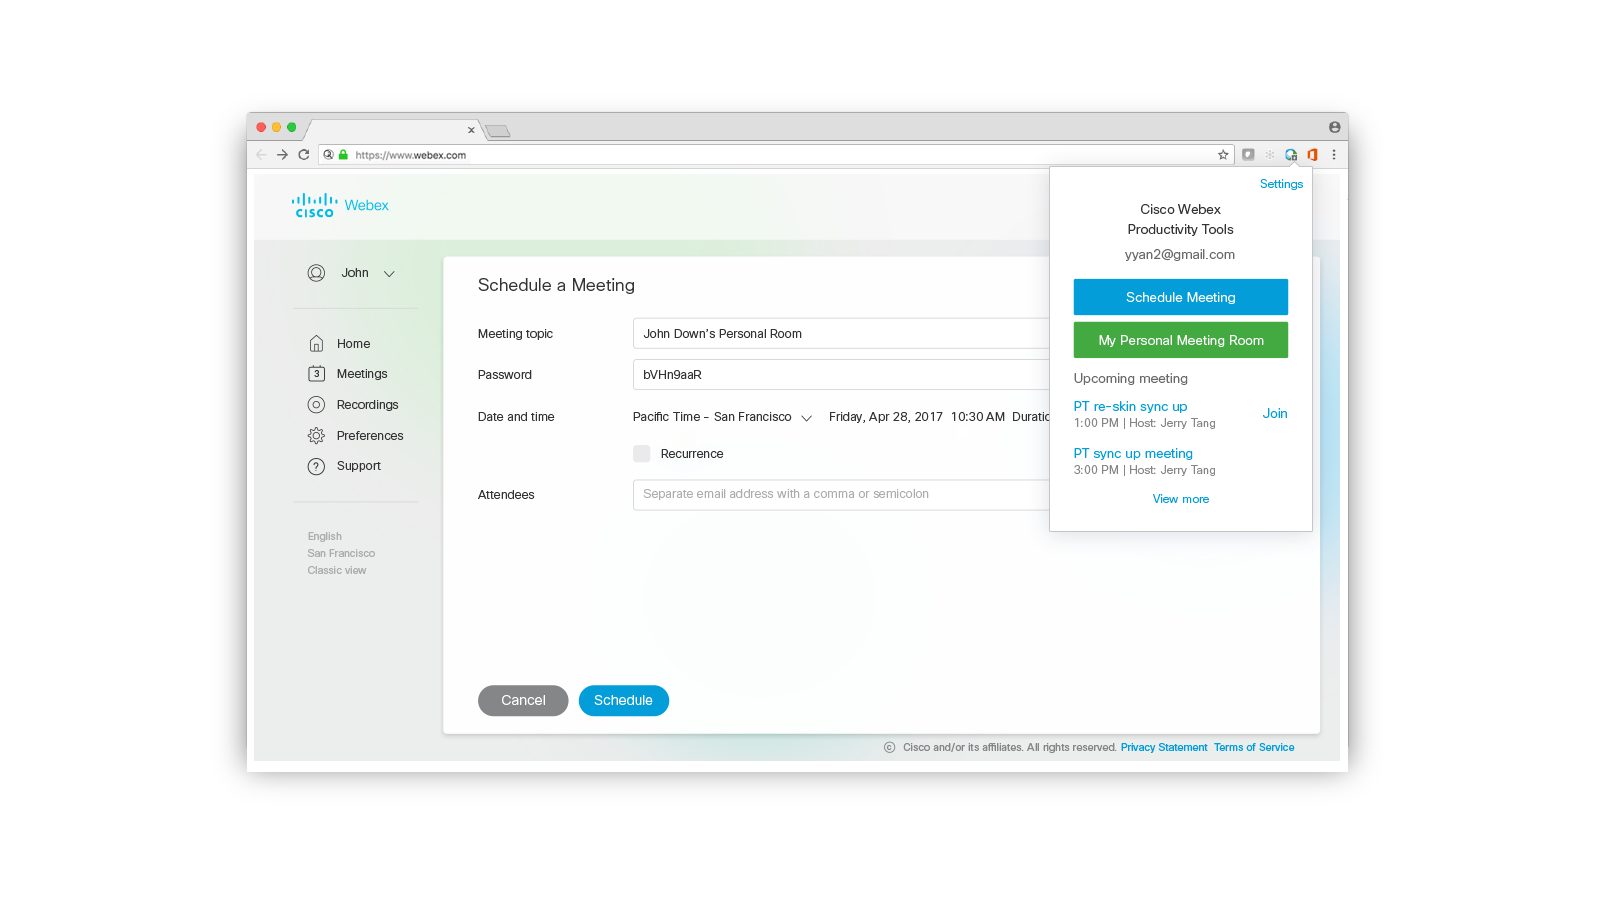Open the Privacy Statement link
The image size is (1599, 903).
coord(1164,748)
